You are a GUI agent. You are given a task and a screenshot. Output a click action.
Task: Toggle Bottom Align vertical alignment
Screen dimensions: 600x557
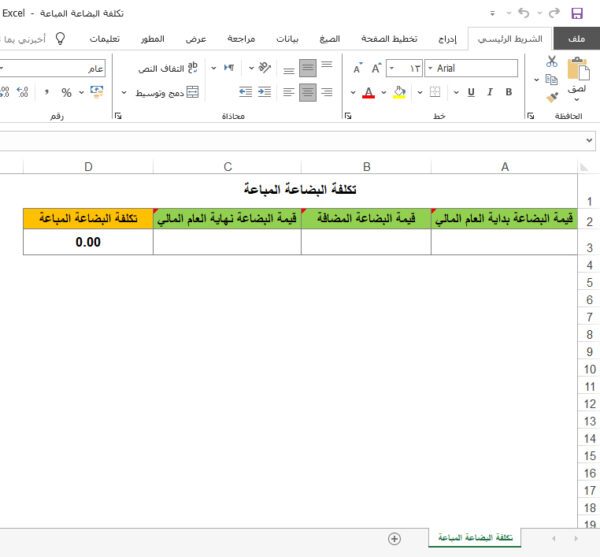click(x=289, y=69)
